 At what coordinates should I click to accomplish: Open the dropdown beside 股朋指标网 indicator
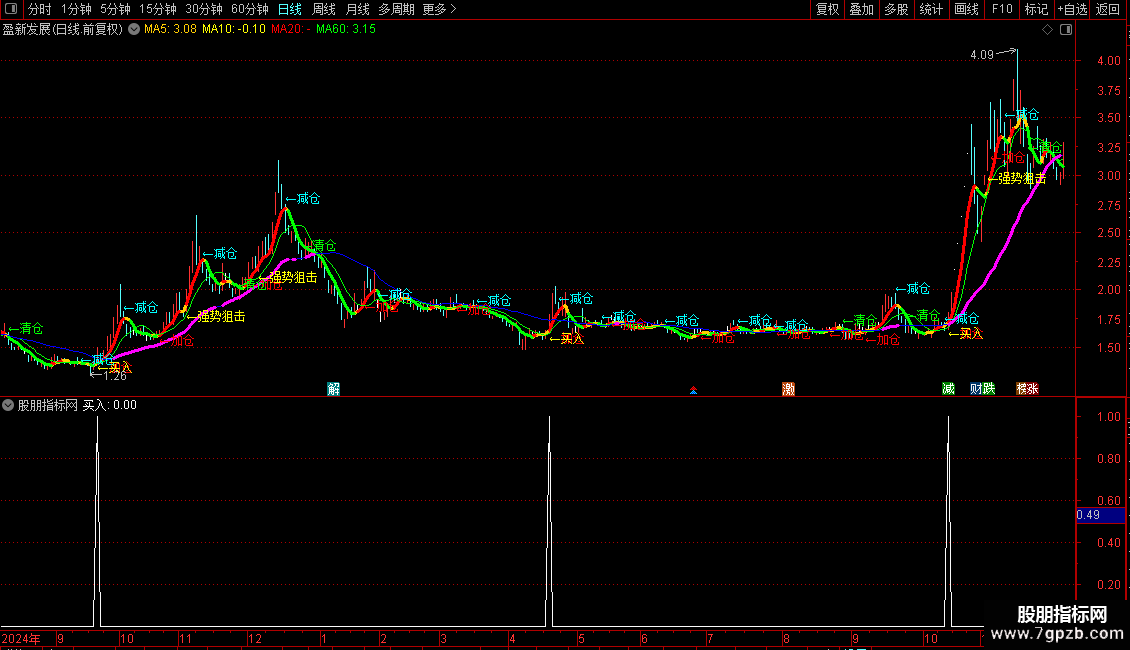8,405
